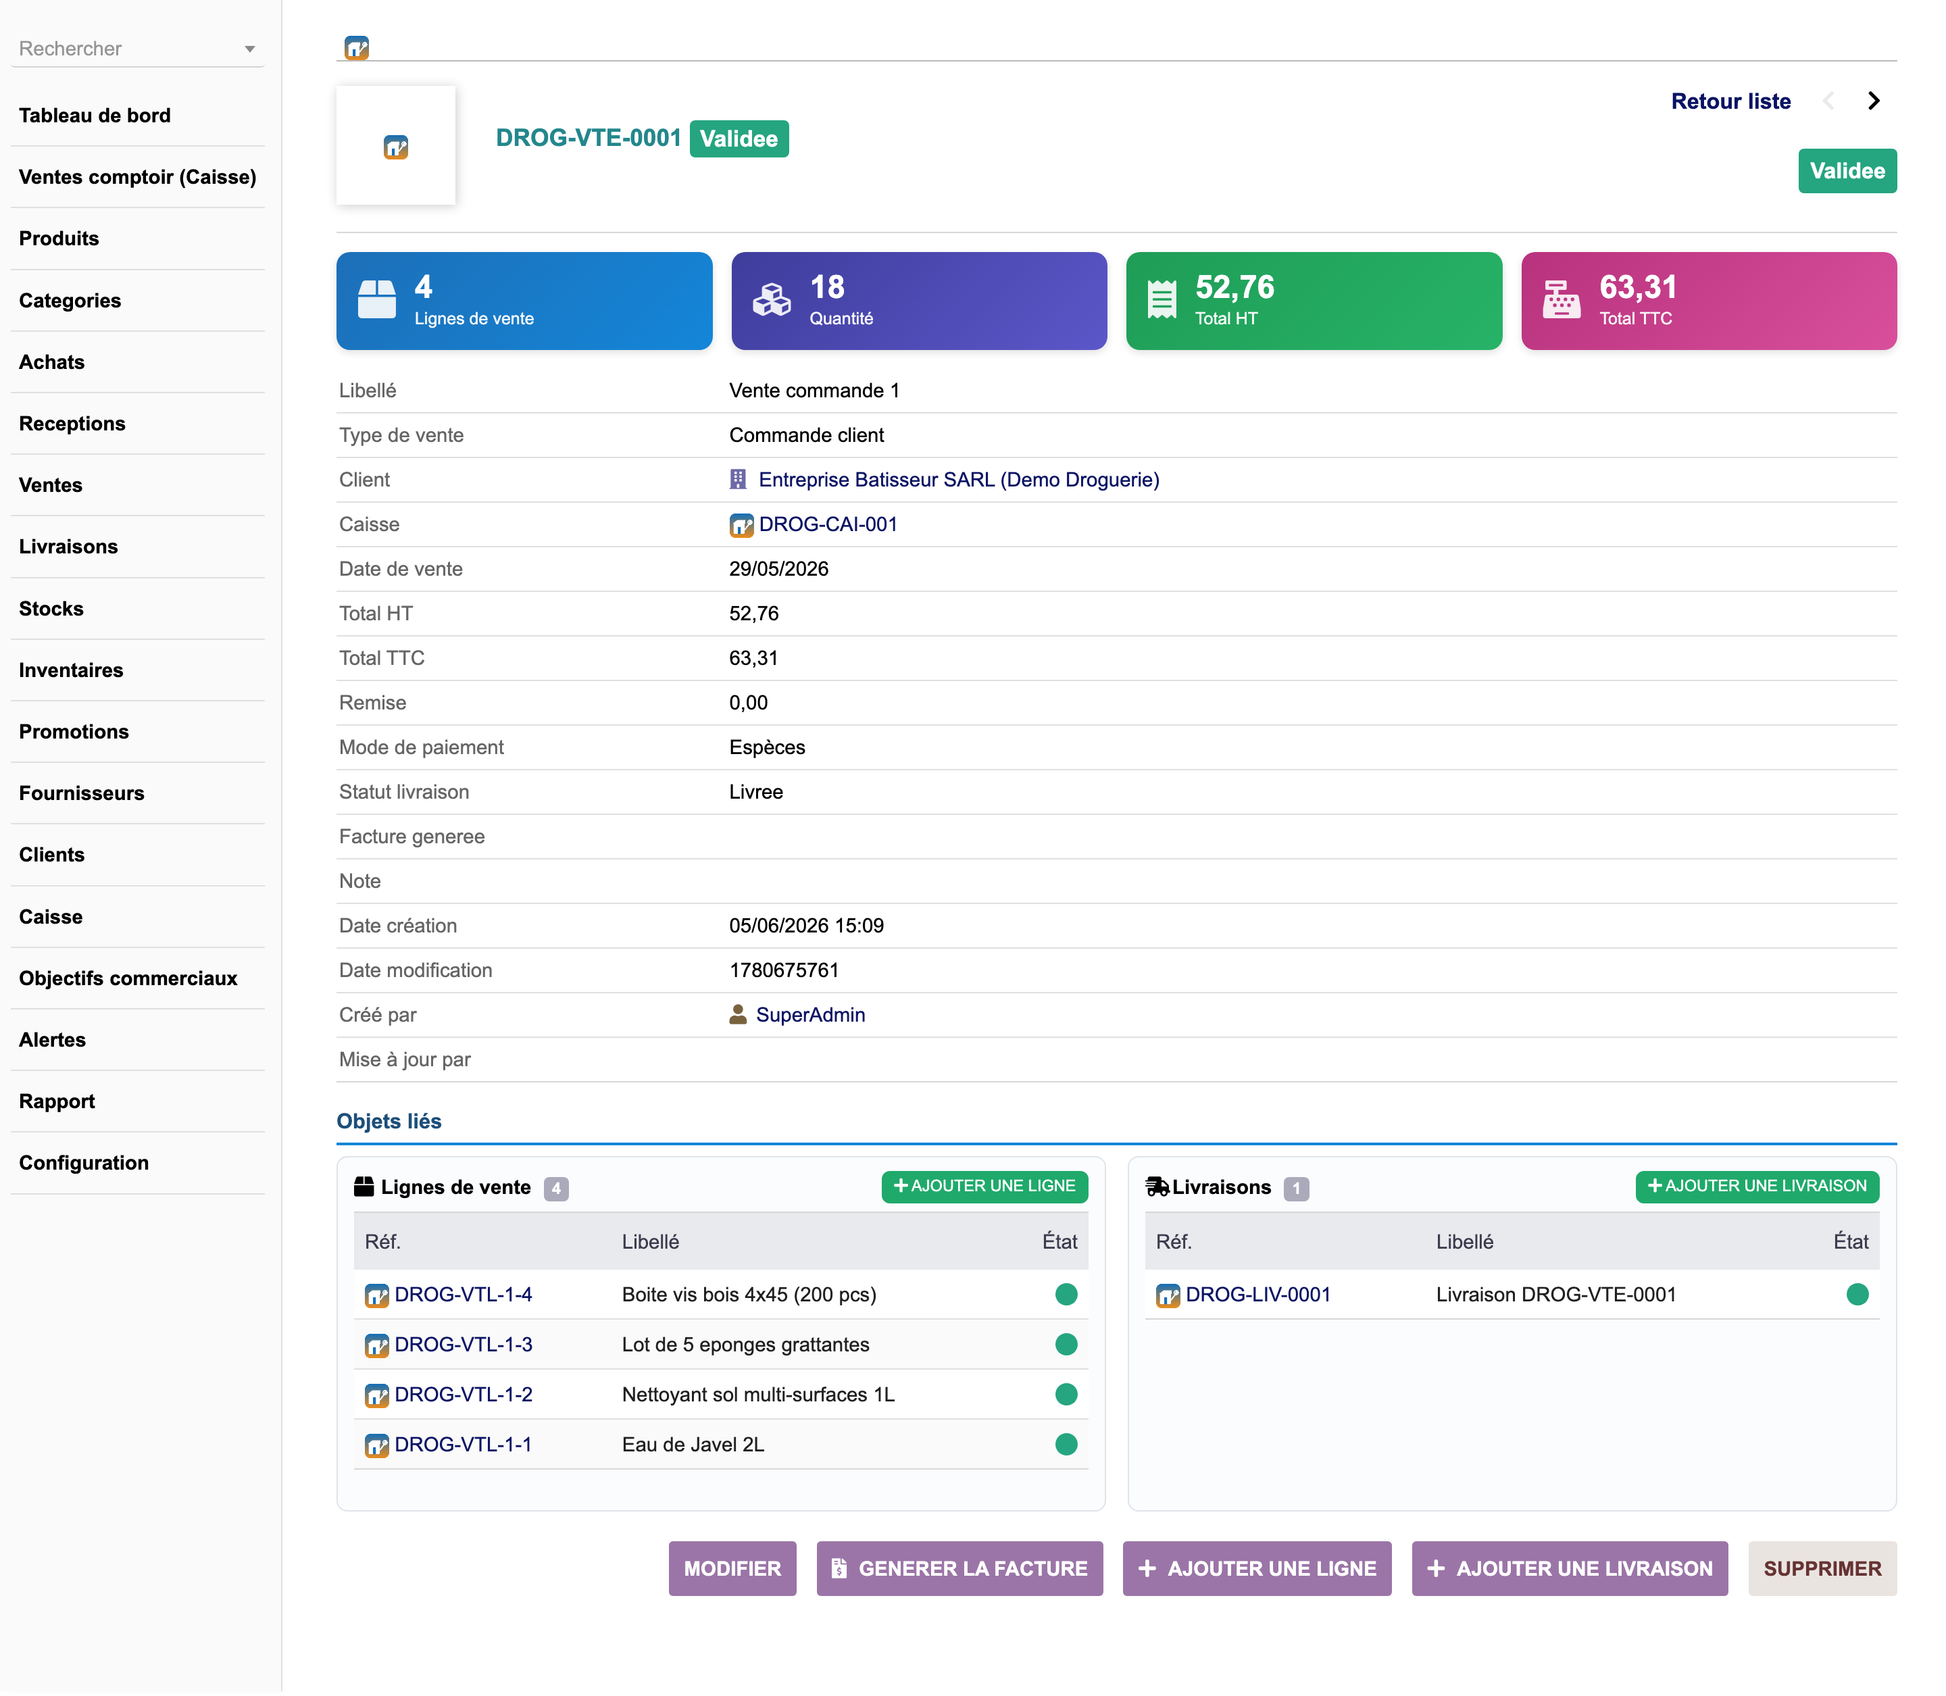Open the DROG-LIV-0001 delivery link

(1258, 1295)
